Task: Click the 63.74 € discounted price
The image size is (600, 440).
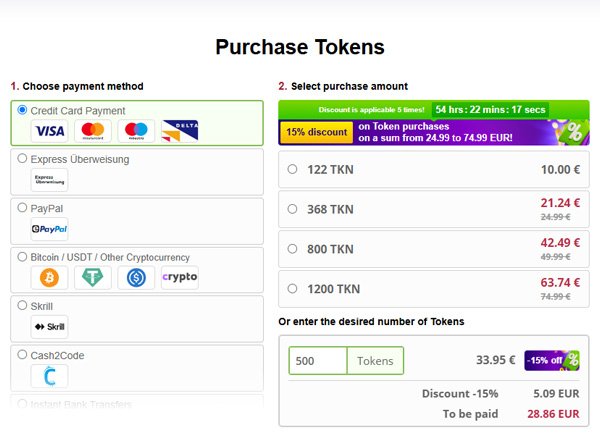Action: point(560,282)
